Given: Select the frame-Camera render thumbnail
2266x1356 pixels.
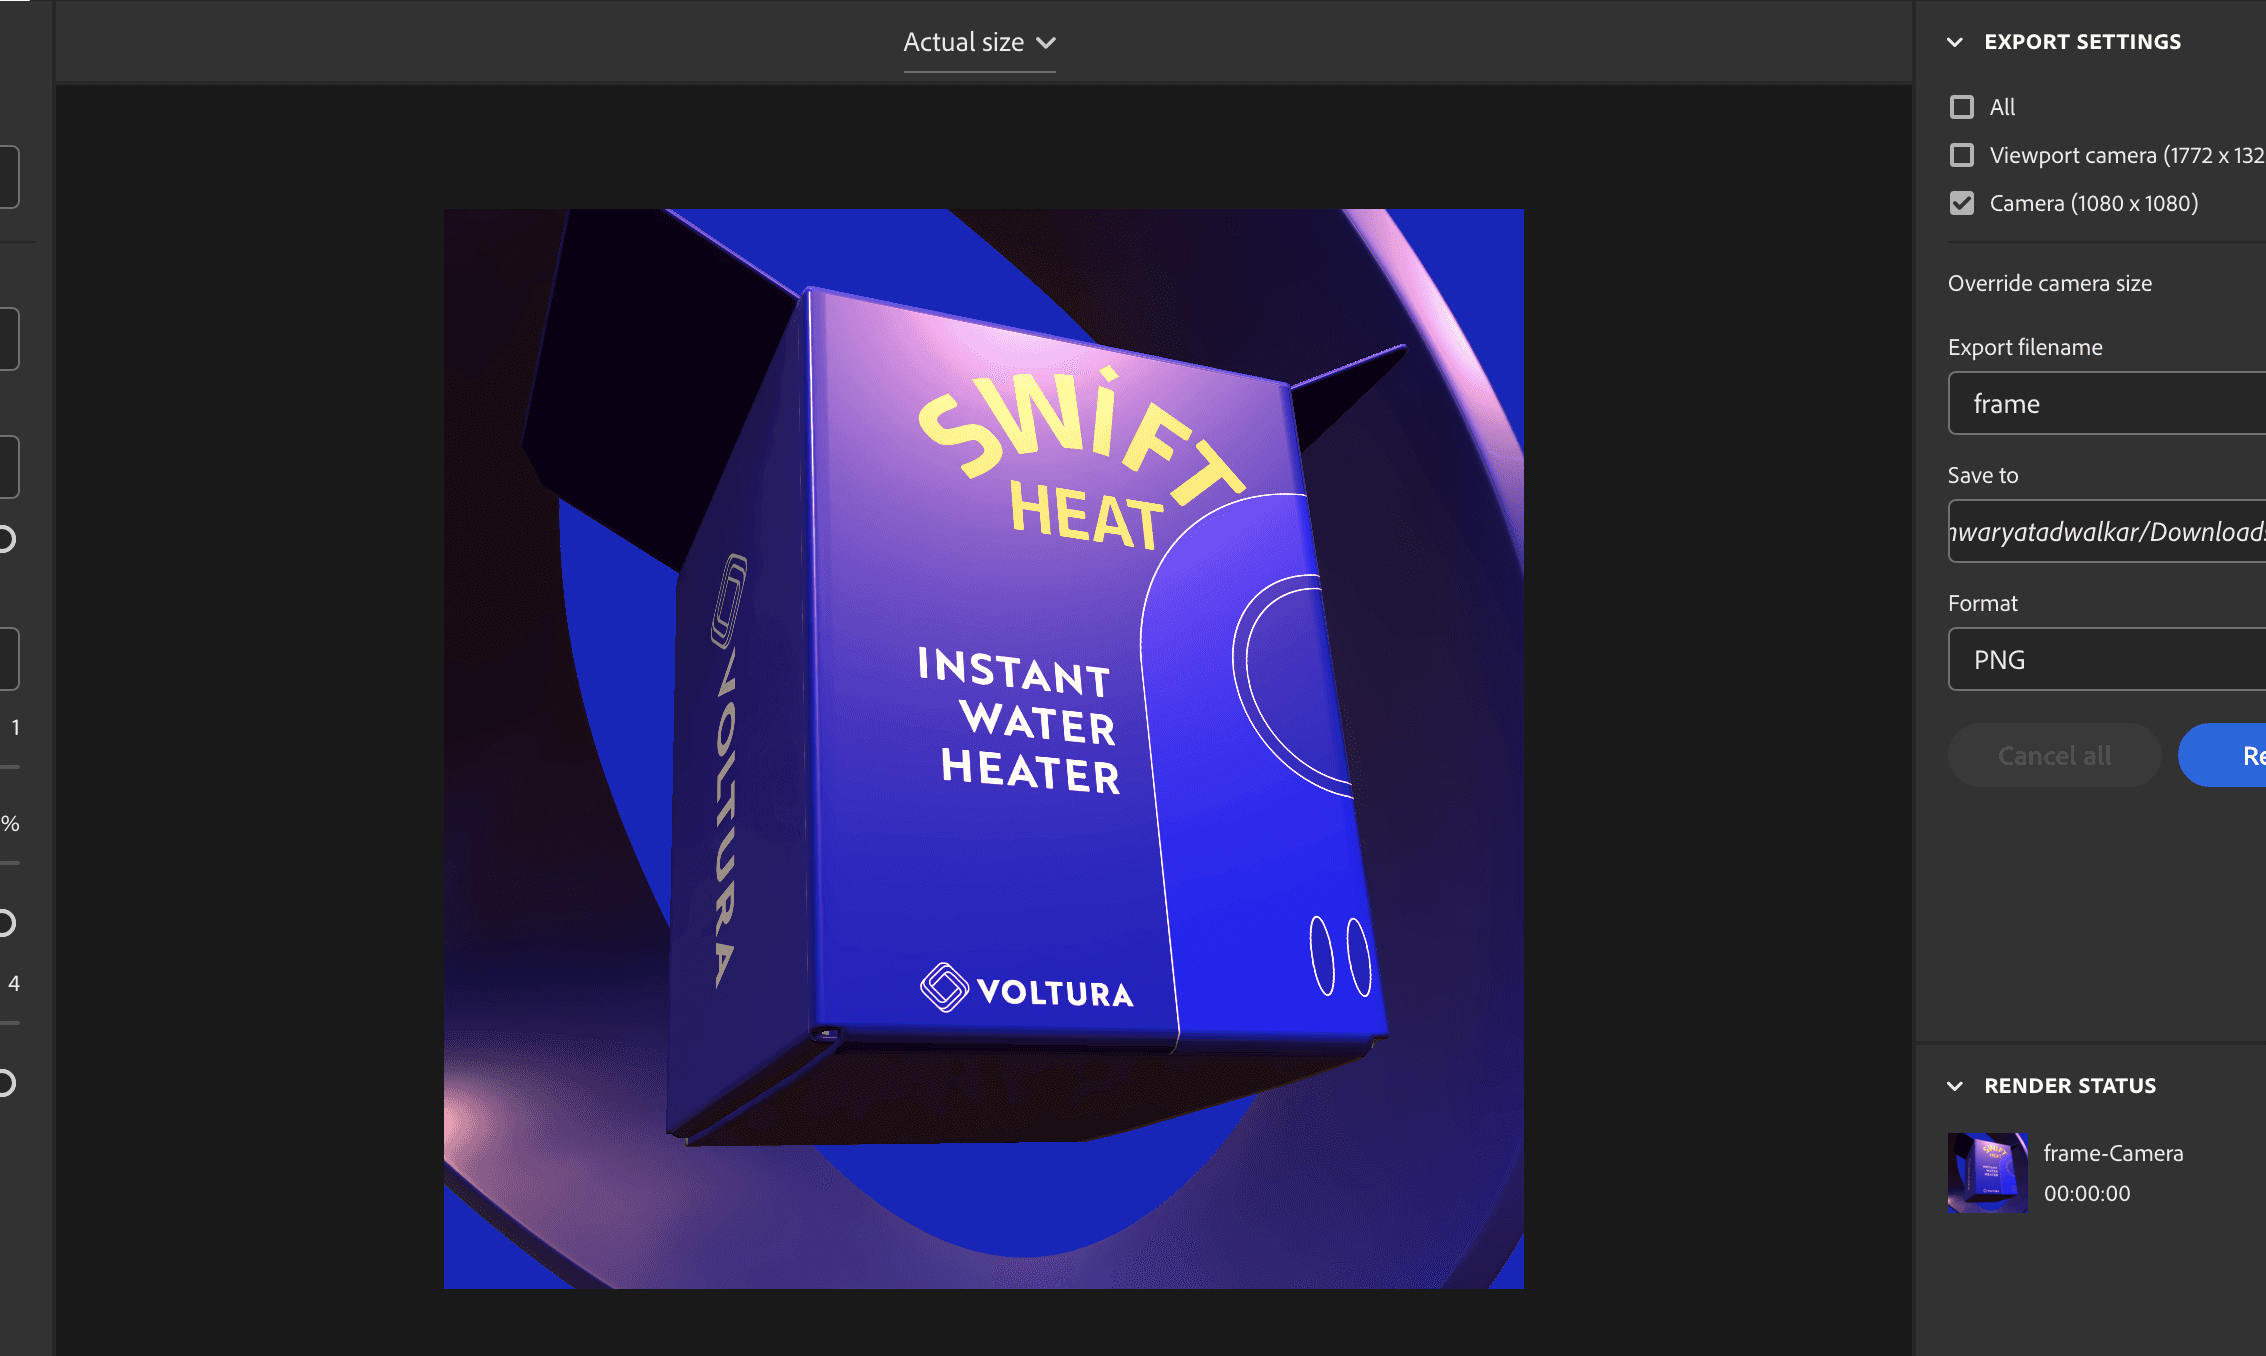Looking at the screenshot, I should coord(1987,1173).
